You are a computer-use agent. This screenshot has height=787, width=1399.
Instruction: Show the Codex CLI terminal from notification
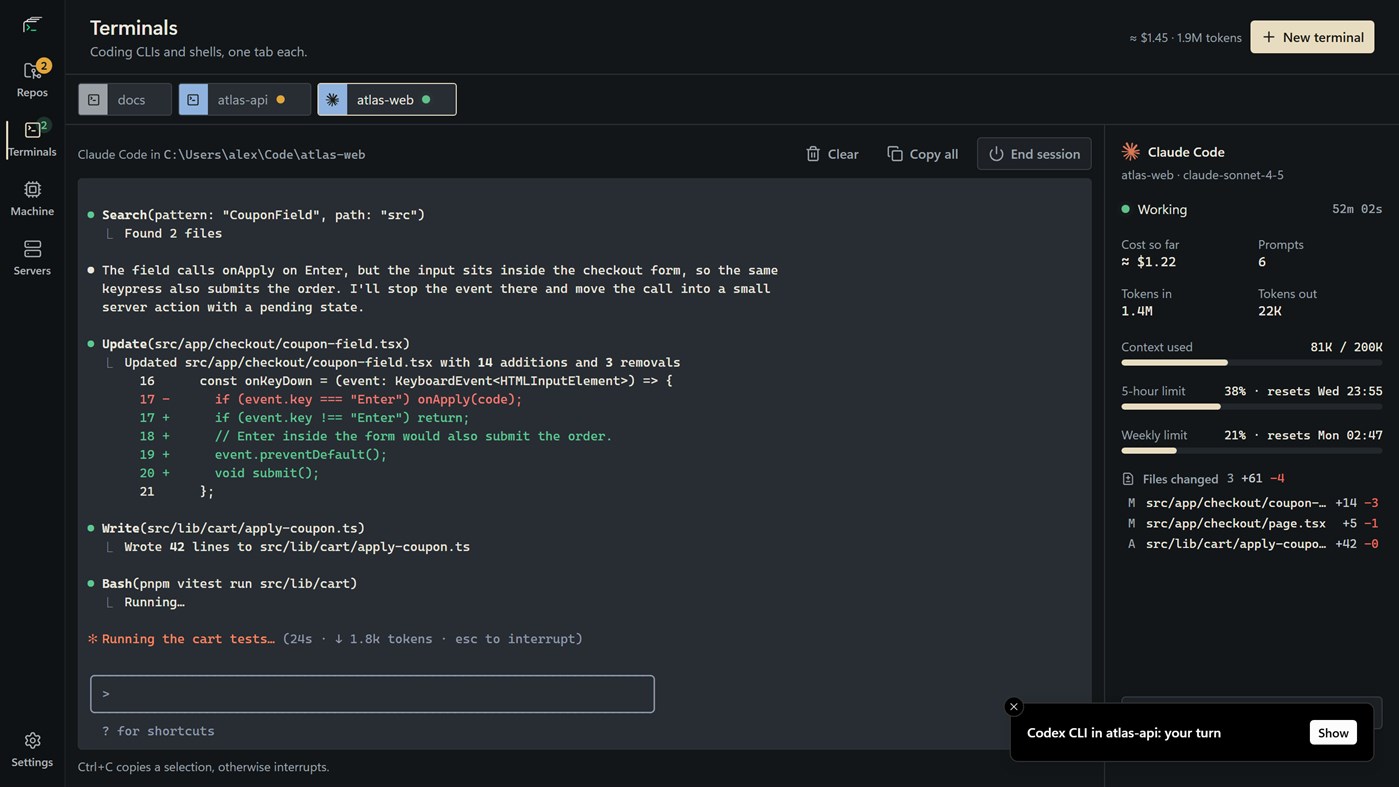[1333, 733]
